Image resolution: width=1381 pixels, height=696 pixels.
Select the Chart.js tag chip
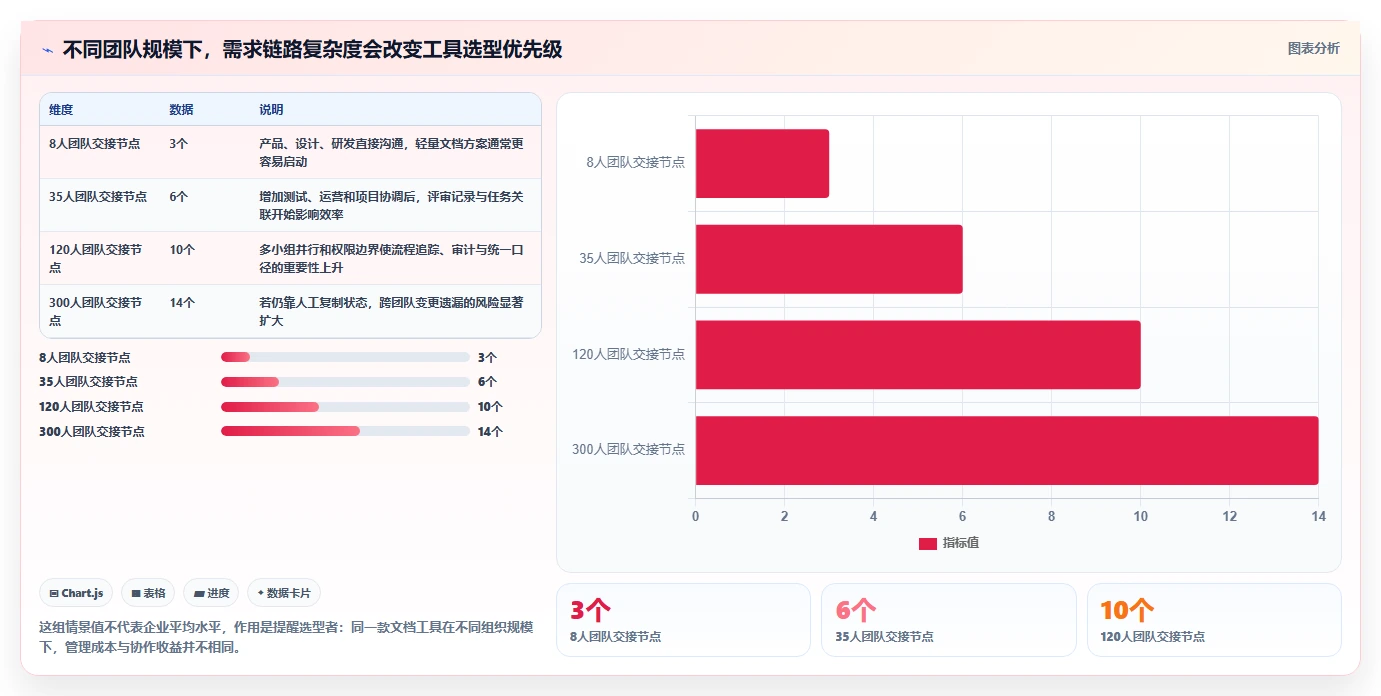[77, 593]
